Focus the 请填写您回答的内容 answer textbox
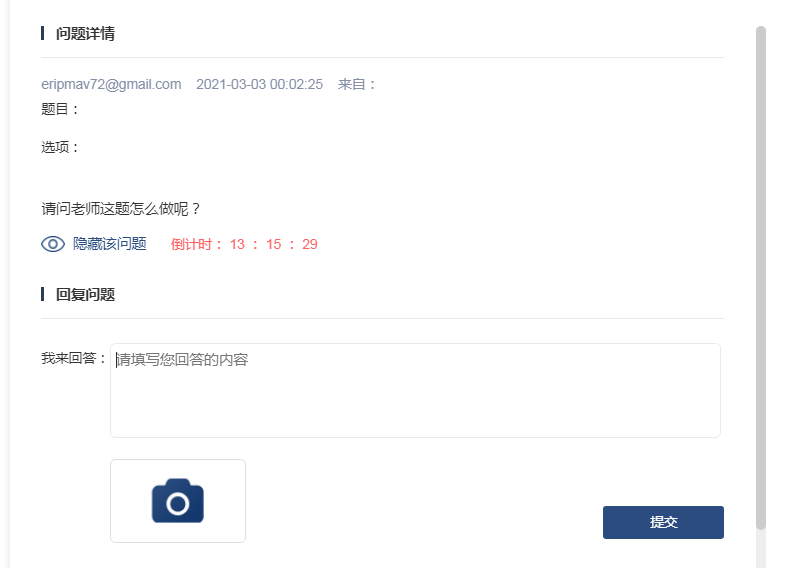This screenshot has height=568, width=792. point(415,390)
